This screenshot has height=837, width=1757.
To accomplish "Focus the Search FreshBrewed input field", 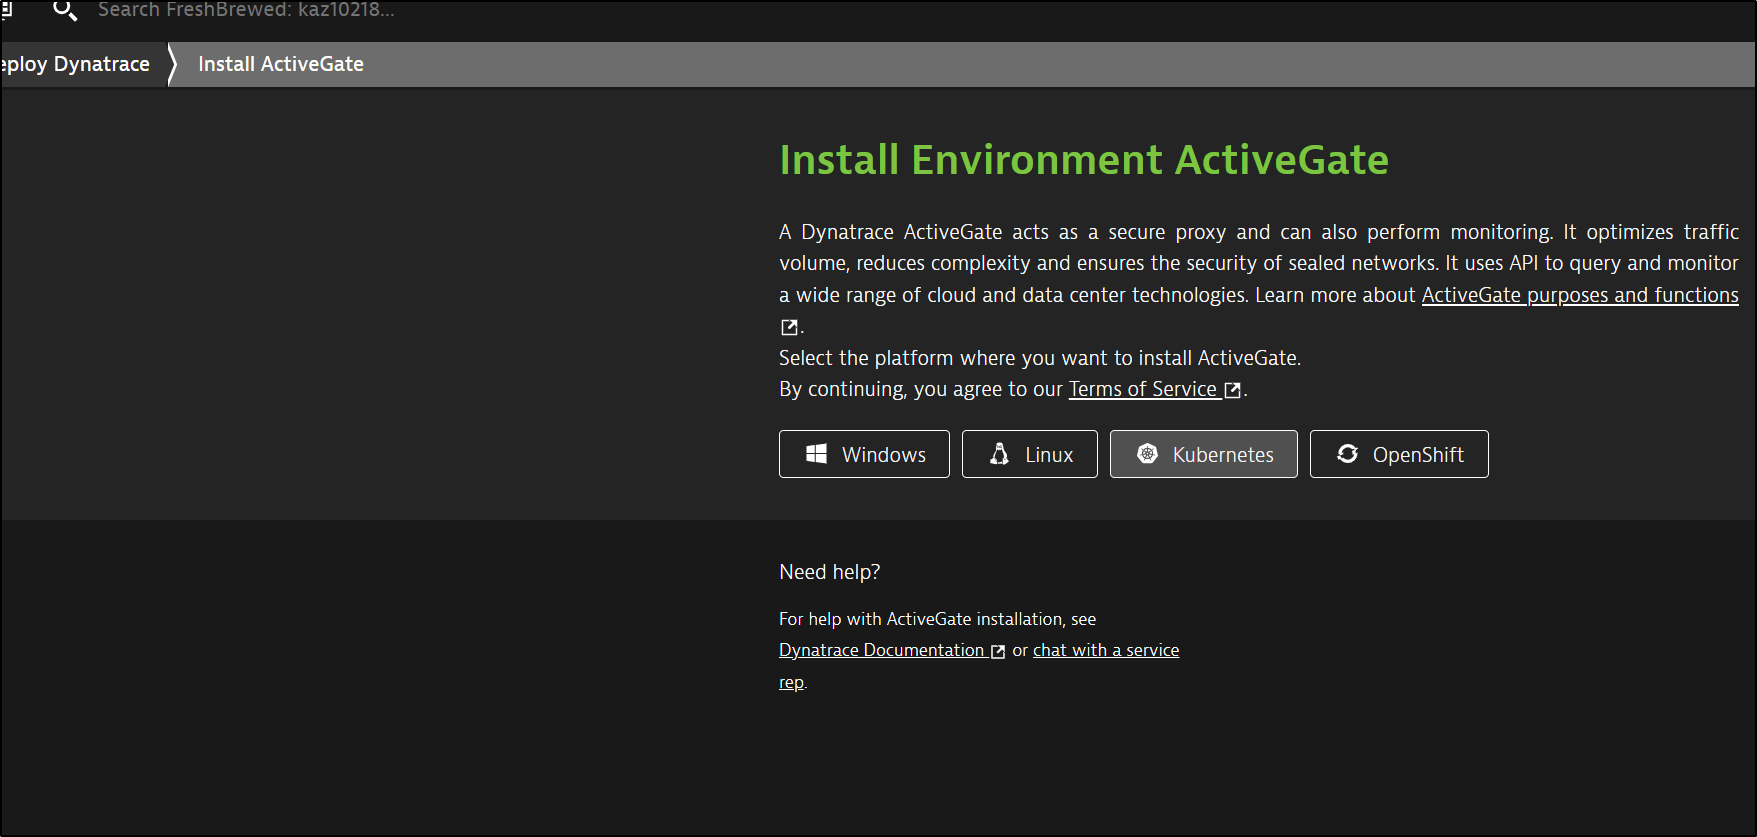I will (246, 10).
